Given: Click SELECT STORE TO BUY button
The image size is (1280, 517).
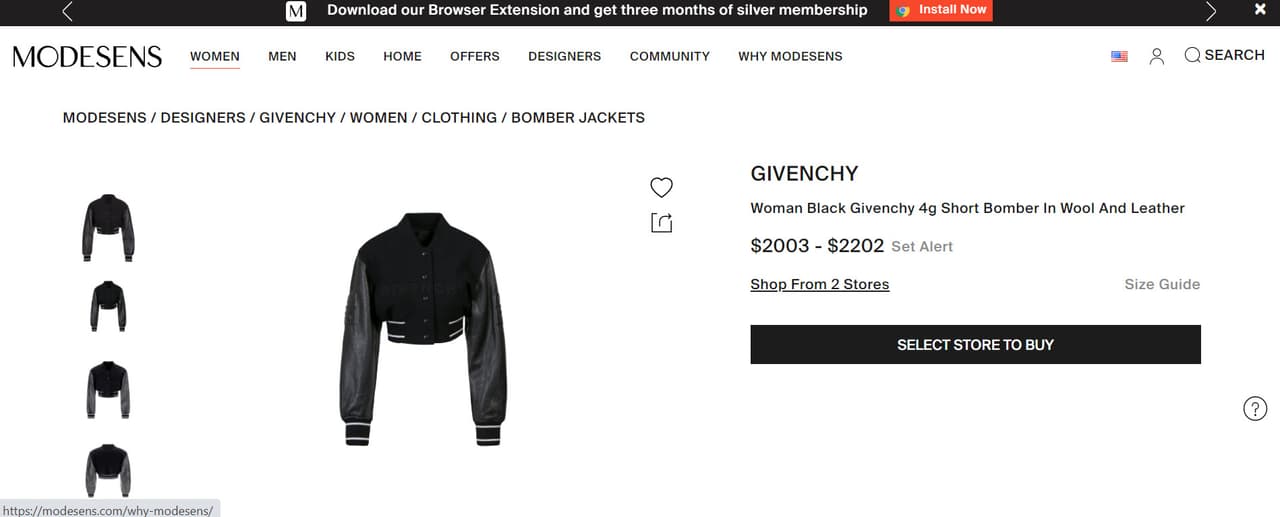Looking at the screenshot, I should pyautogui.click(x=975, y=344).
